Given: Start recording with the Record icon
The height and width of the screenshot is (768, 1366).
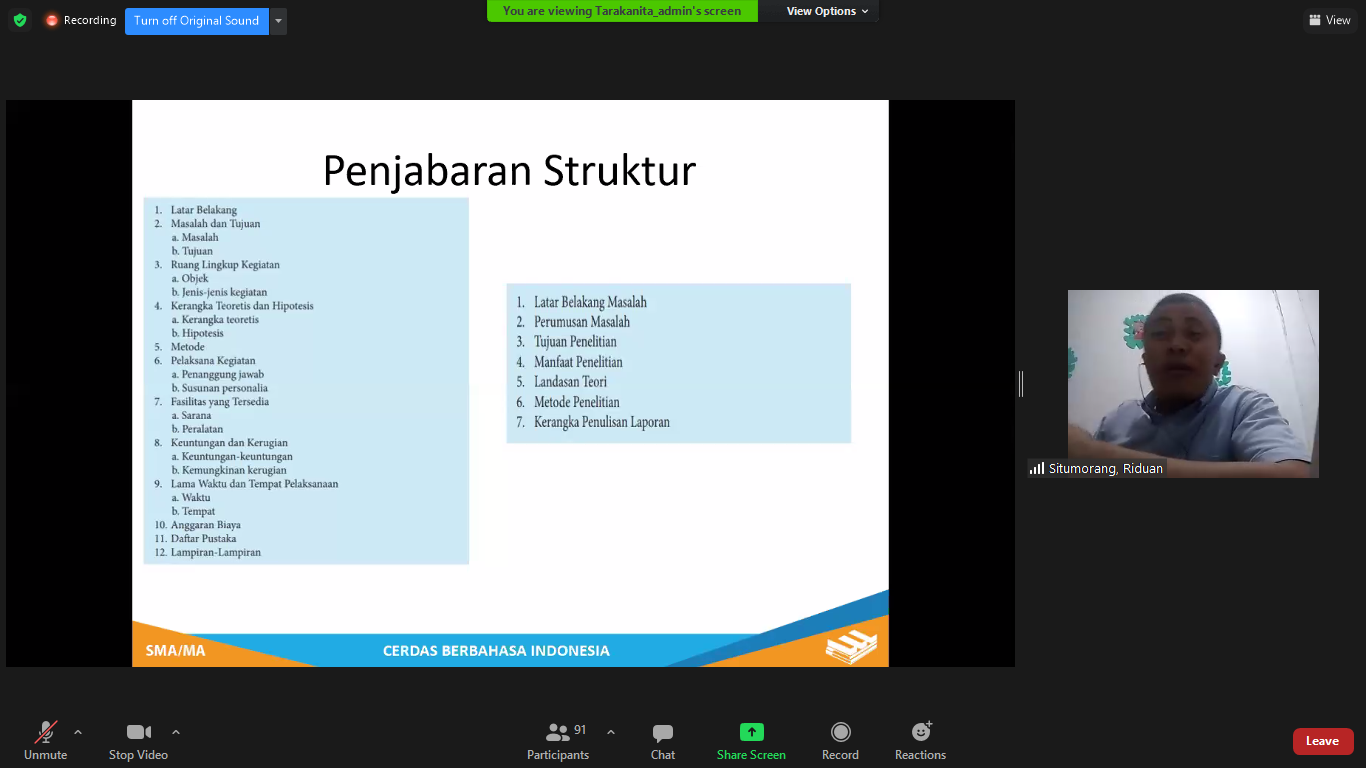Looking at the screenshot, I should 840,732.
